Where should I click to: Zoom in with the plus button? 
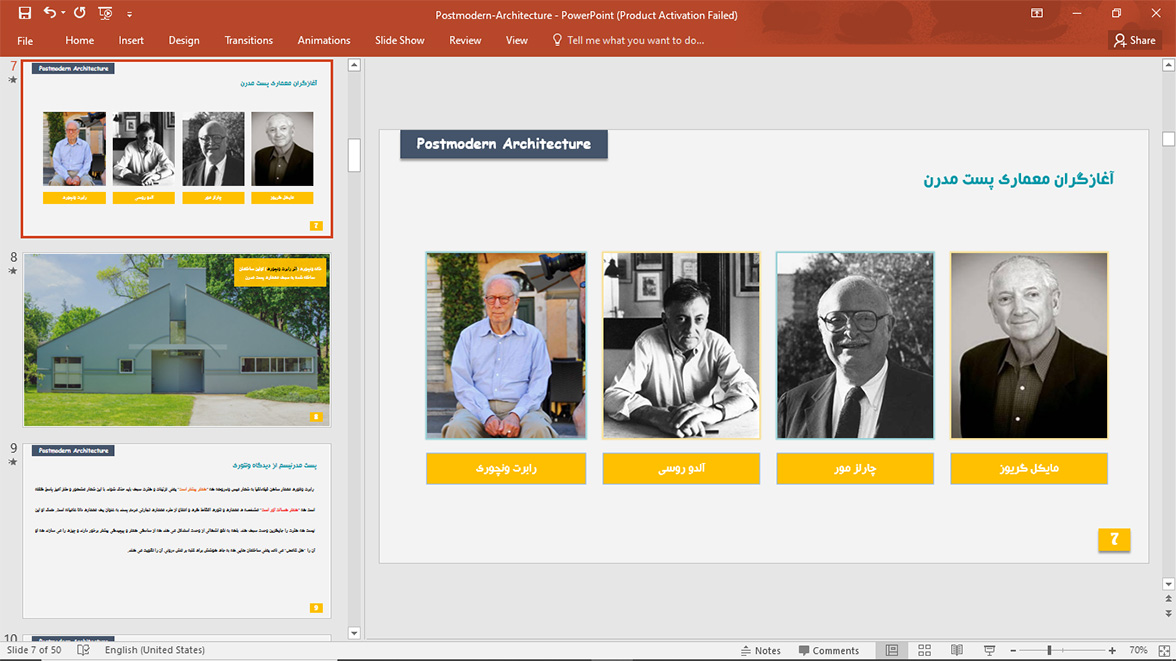[1112, 650]
